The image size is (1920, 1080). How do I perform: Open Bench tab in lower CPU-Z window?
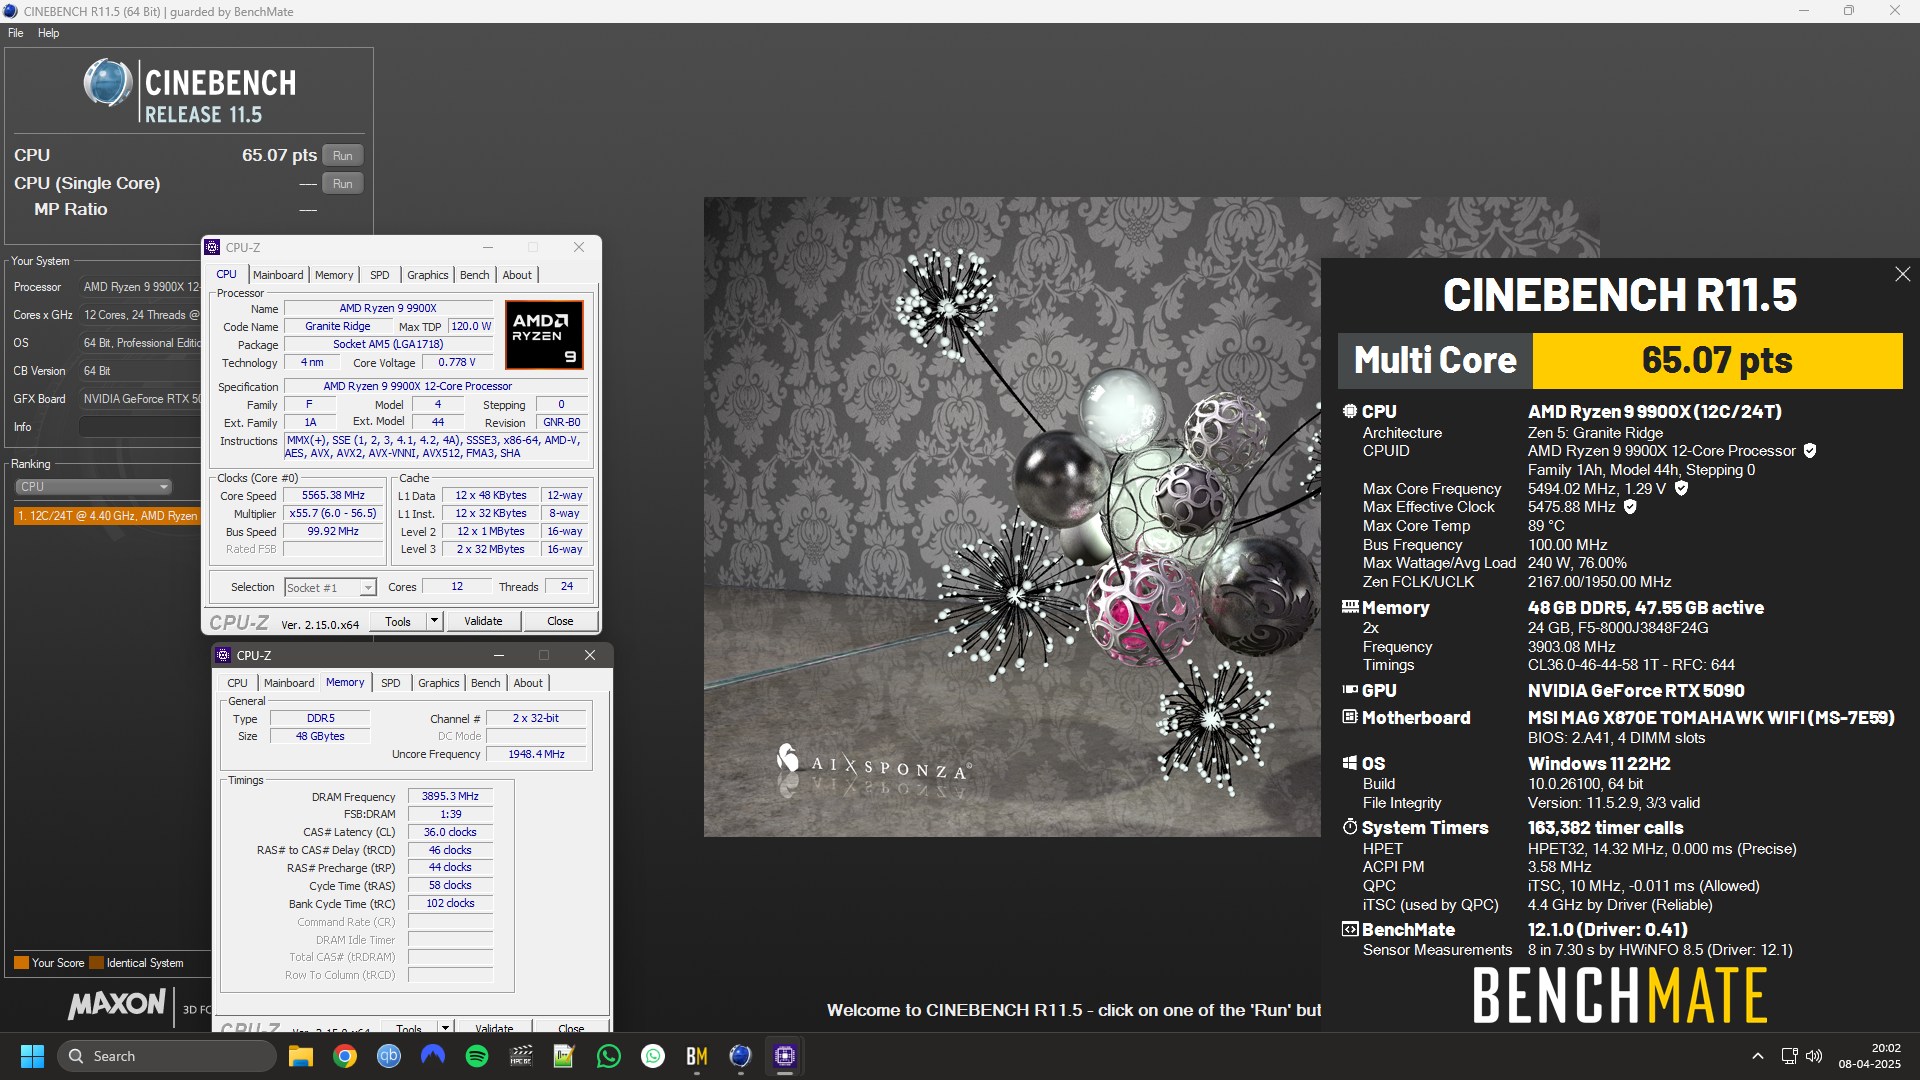pyautogui.click(x=486, y=683)
